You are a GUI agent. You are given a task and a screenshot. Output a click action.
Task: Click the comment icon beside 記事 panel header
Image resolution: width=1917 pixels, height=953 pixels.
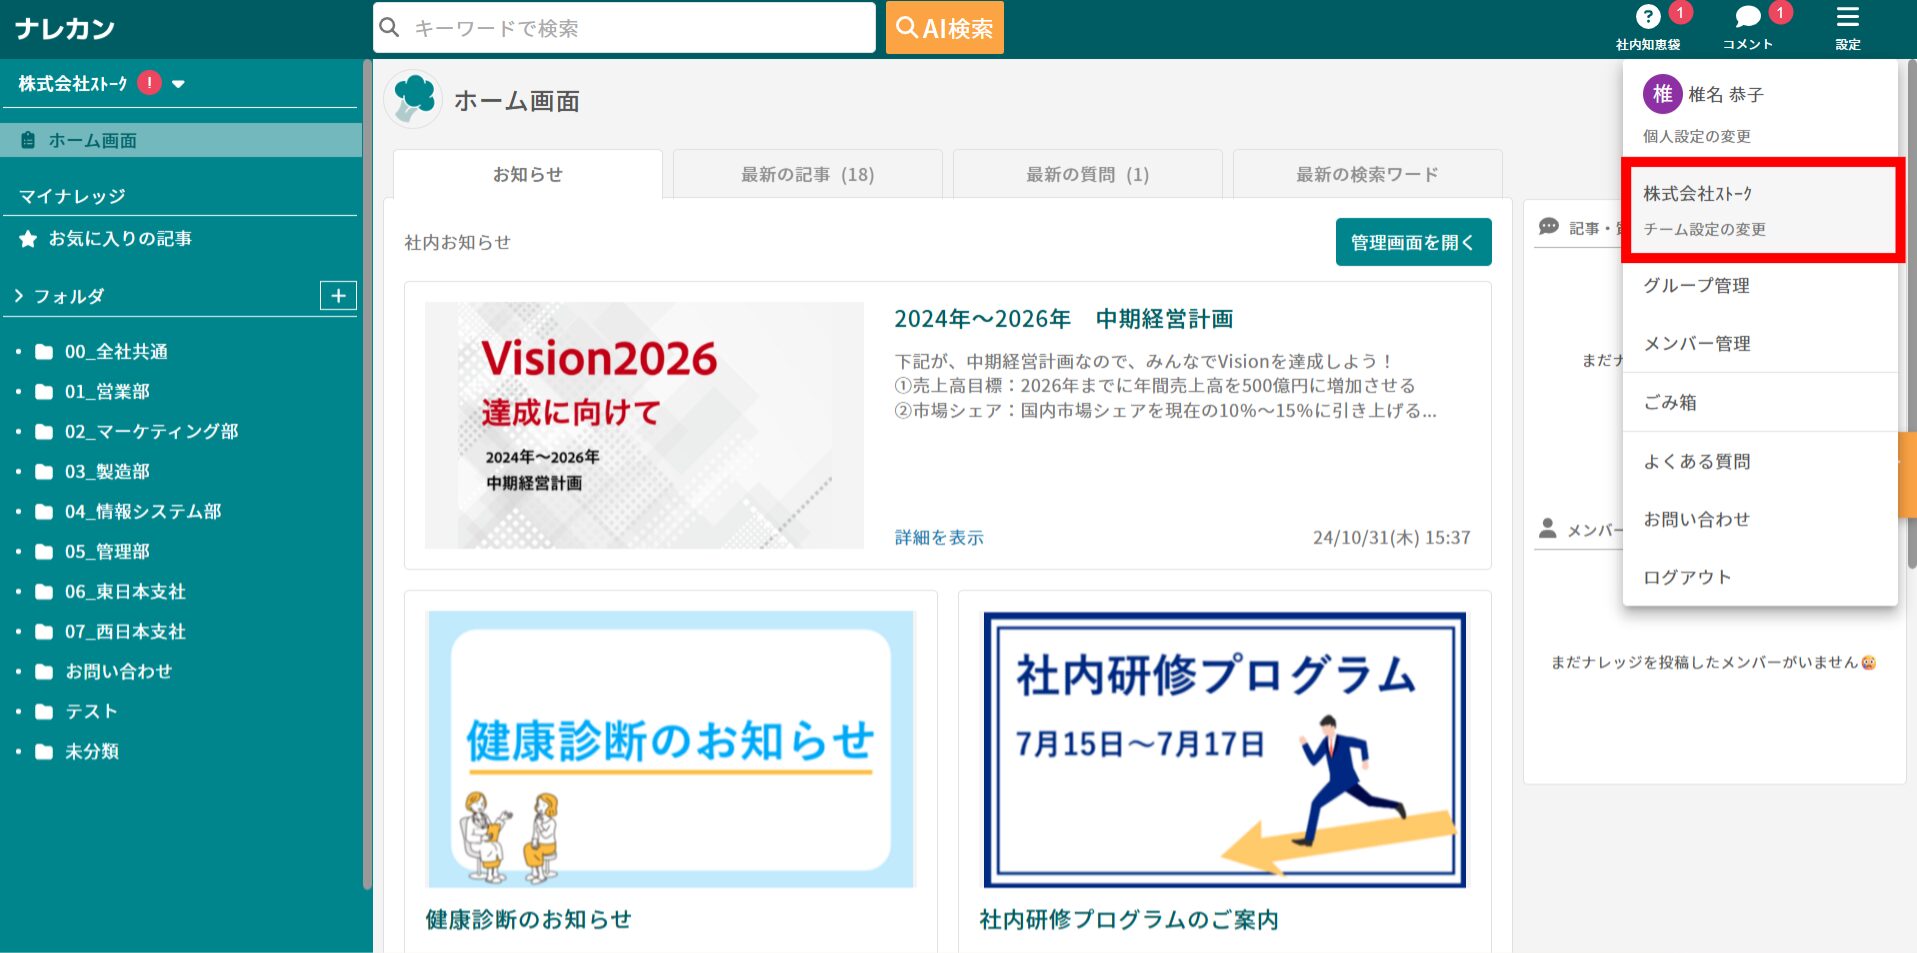coord(1549,227)
